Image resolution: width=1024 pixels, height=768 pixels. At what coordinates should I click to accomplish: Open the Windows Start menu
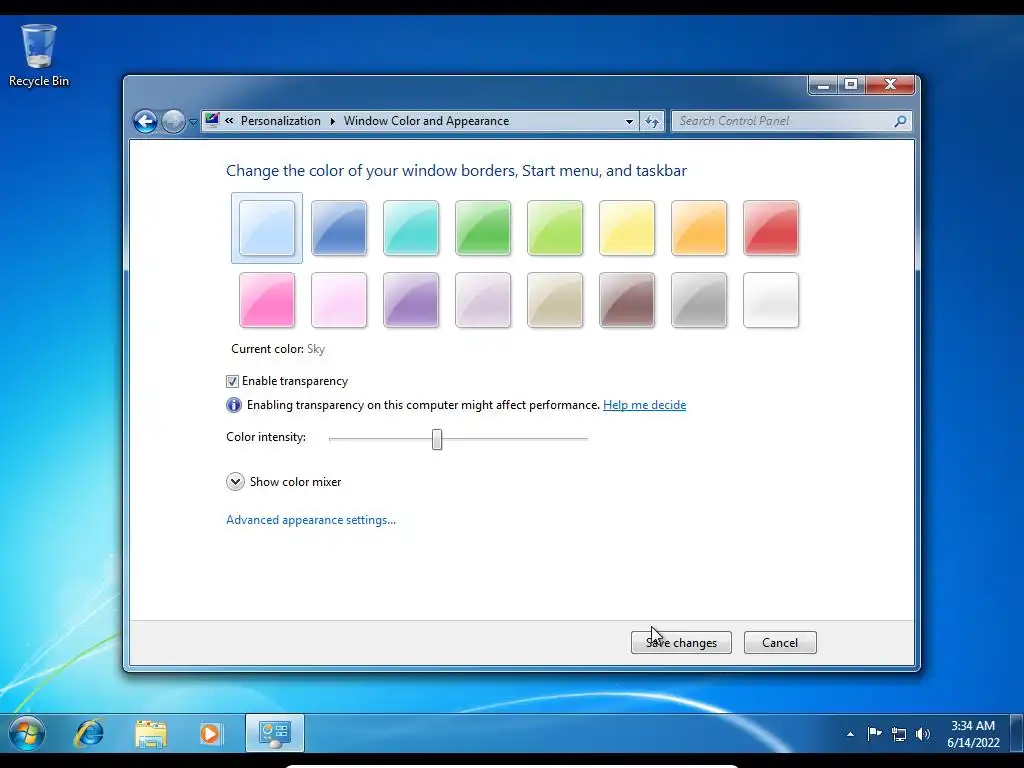[27, 733]
